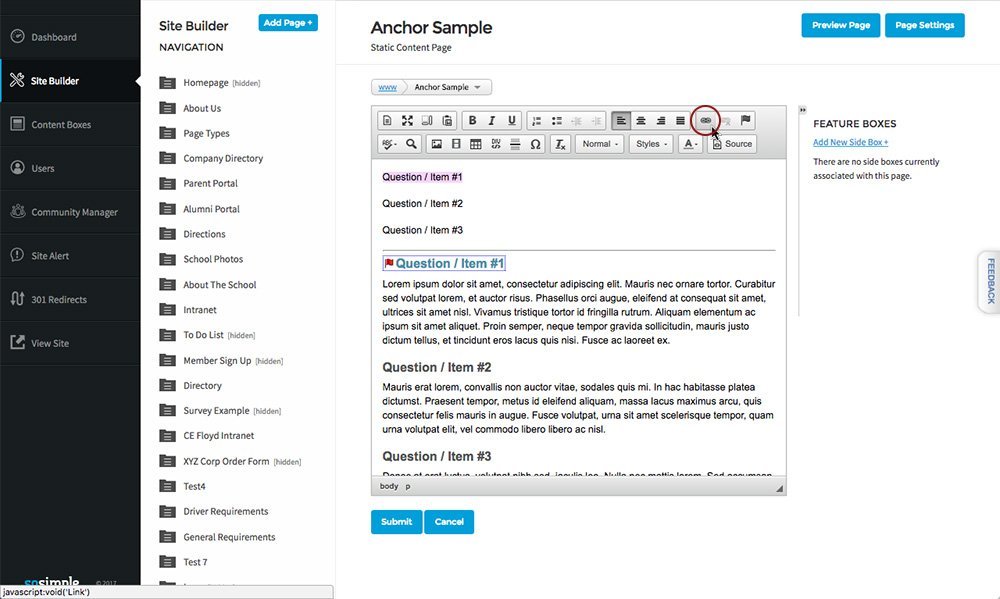Toggle Source view of the editor
1000x599 pixels.
(732, 144)
